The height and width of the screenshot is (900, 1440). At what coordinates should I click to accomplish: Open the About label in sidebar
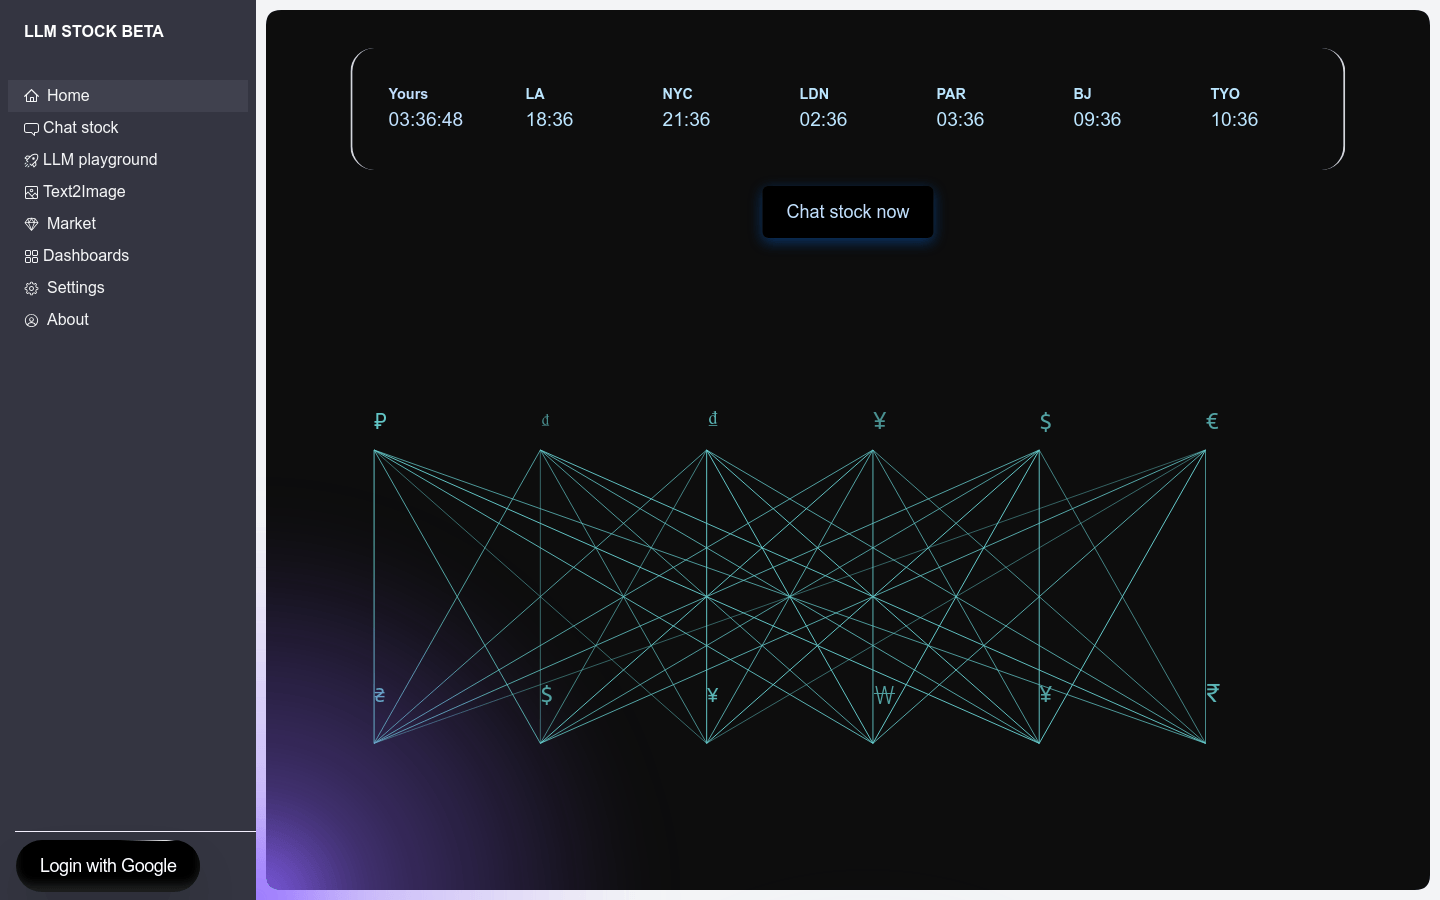pos(68,320)
